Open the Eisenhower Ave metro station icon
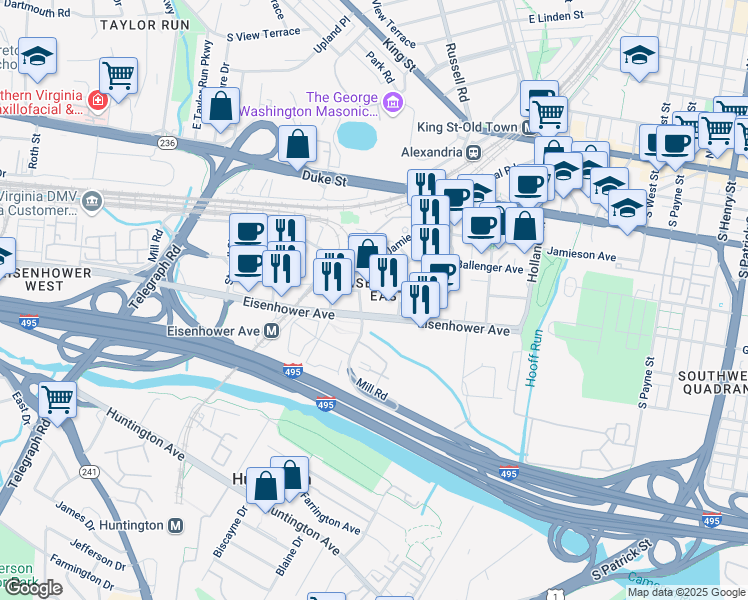This screenshot has width=748, height=600. pos(272,331)
